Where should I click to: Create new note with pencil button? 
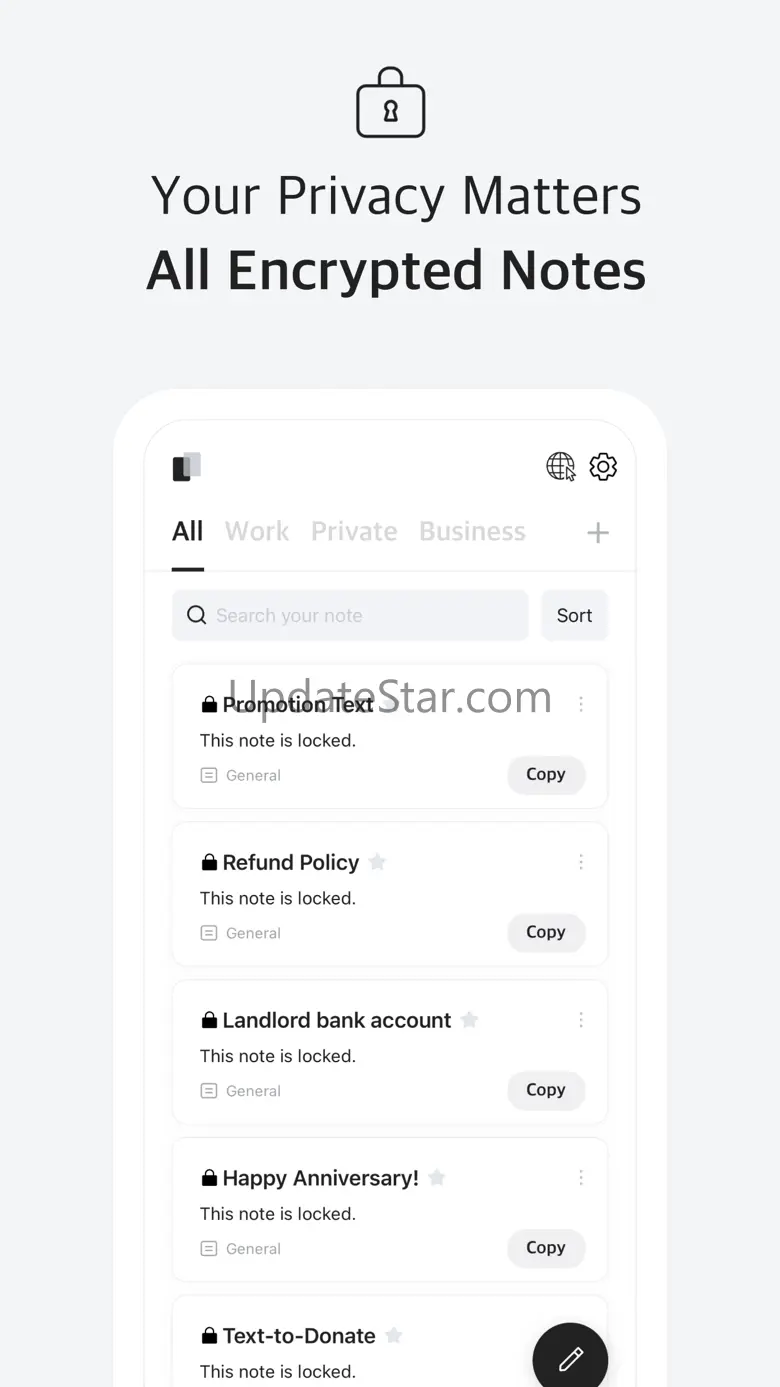pos(570,1358)
